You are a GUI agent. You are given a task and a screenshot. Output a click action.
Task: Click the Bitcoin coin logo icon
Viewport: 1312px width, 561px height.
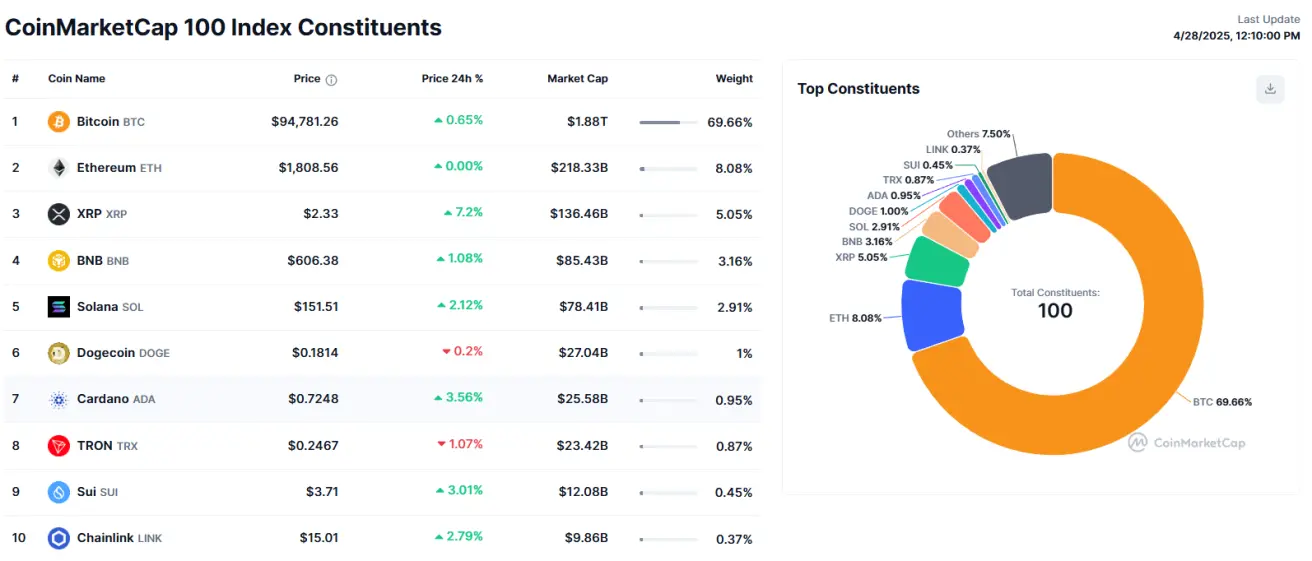[59, 122]
